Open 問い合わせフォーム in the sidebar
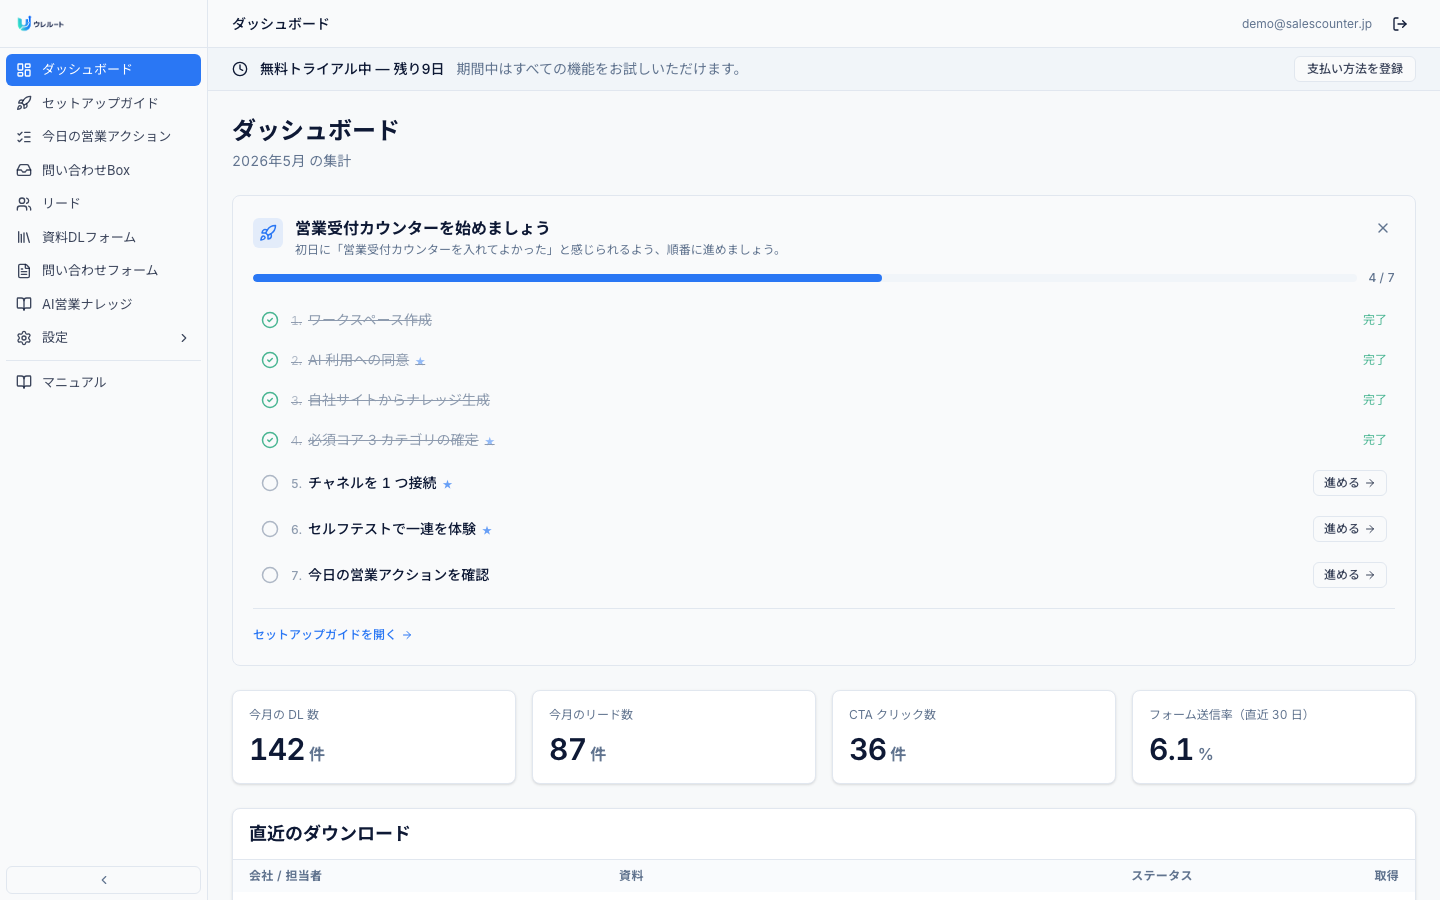This screenshot has width=1440, height=900. 104,270
